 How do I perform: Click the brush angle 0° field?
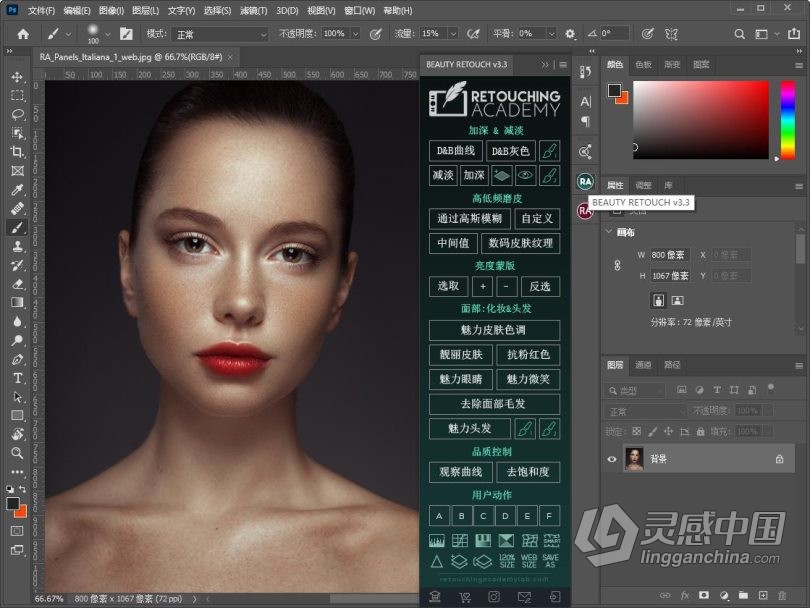click(614, 34)
